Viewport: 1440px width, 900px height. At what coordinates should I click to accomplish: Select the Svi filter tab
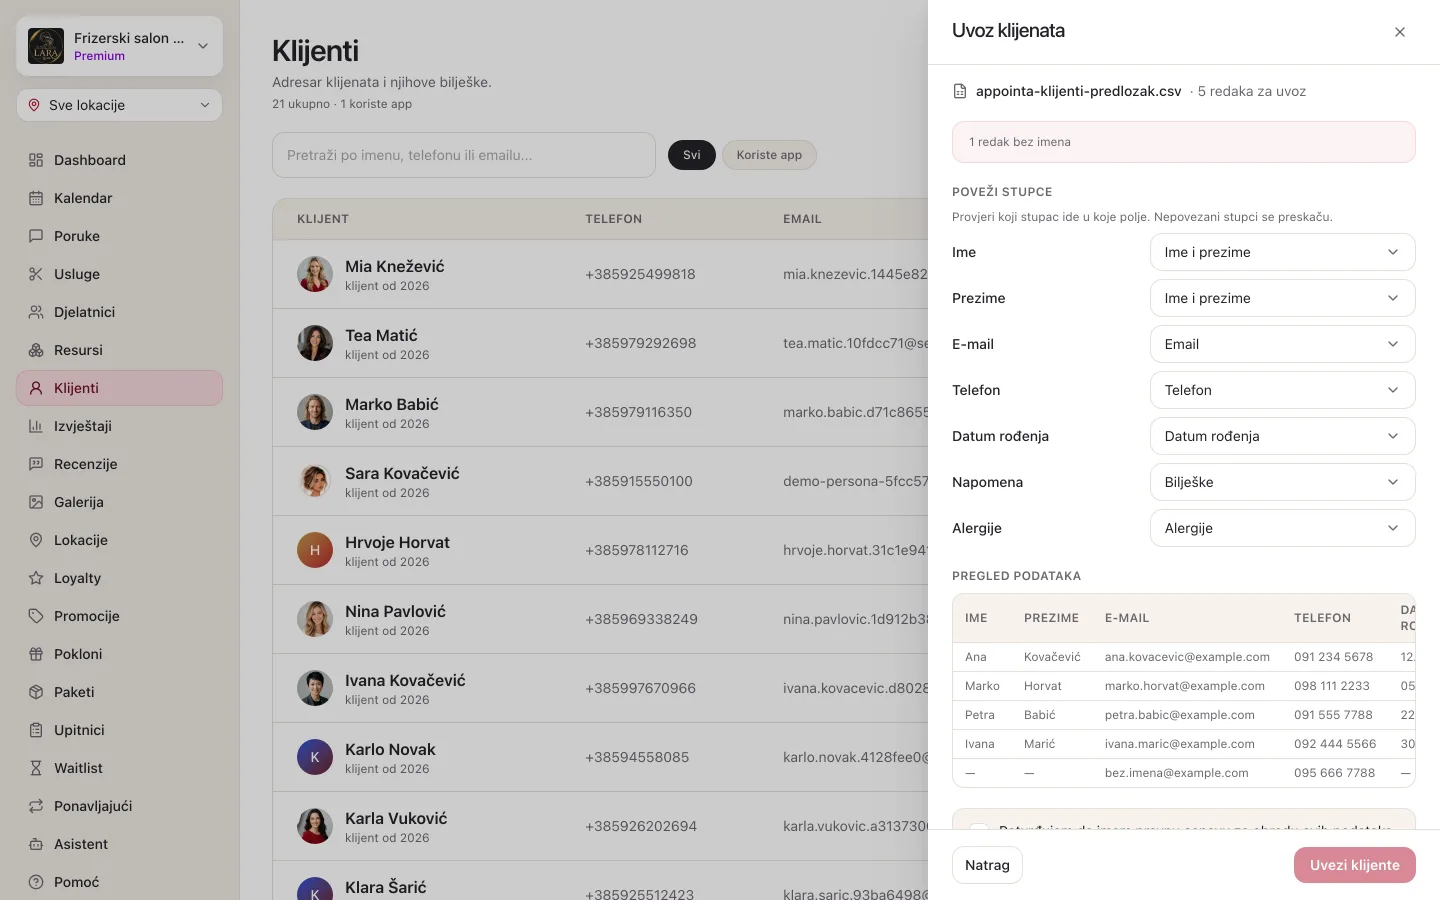point(692,155)
